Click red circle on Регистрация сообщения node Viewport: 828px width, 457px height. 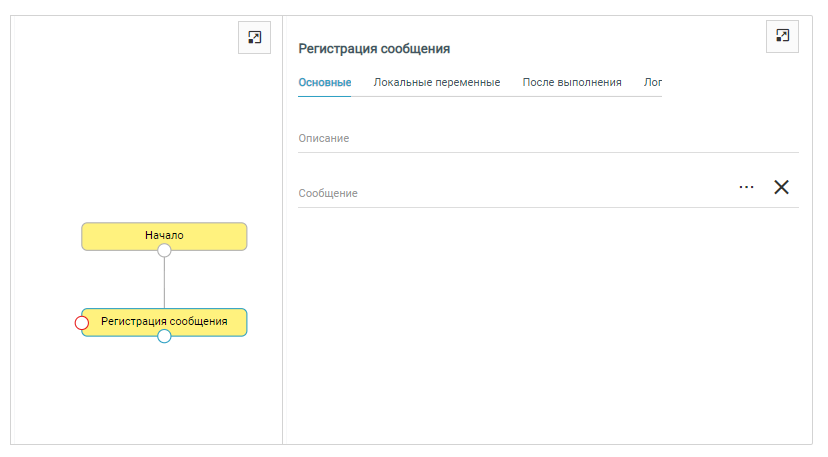(x=82, y=322)
